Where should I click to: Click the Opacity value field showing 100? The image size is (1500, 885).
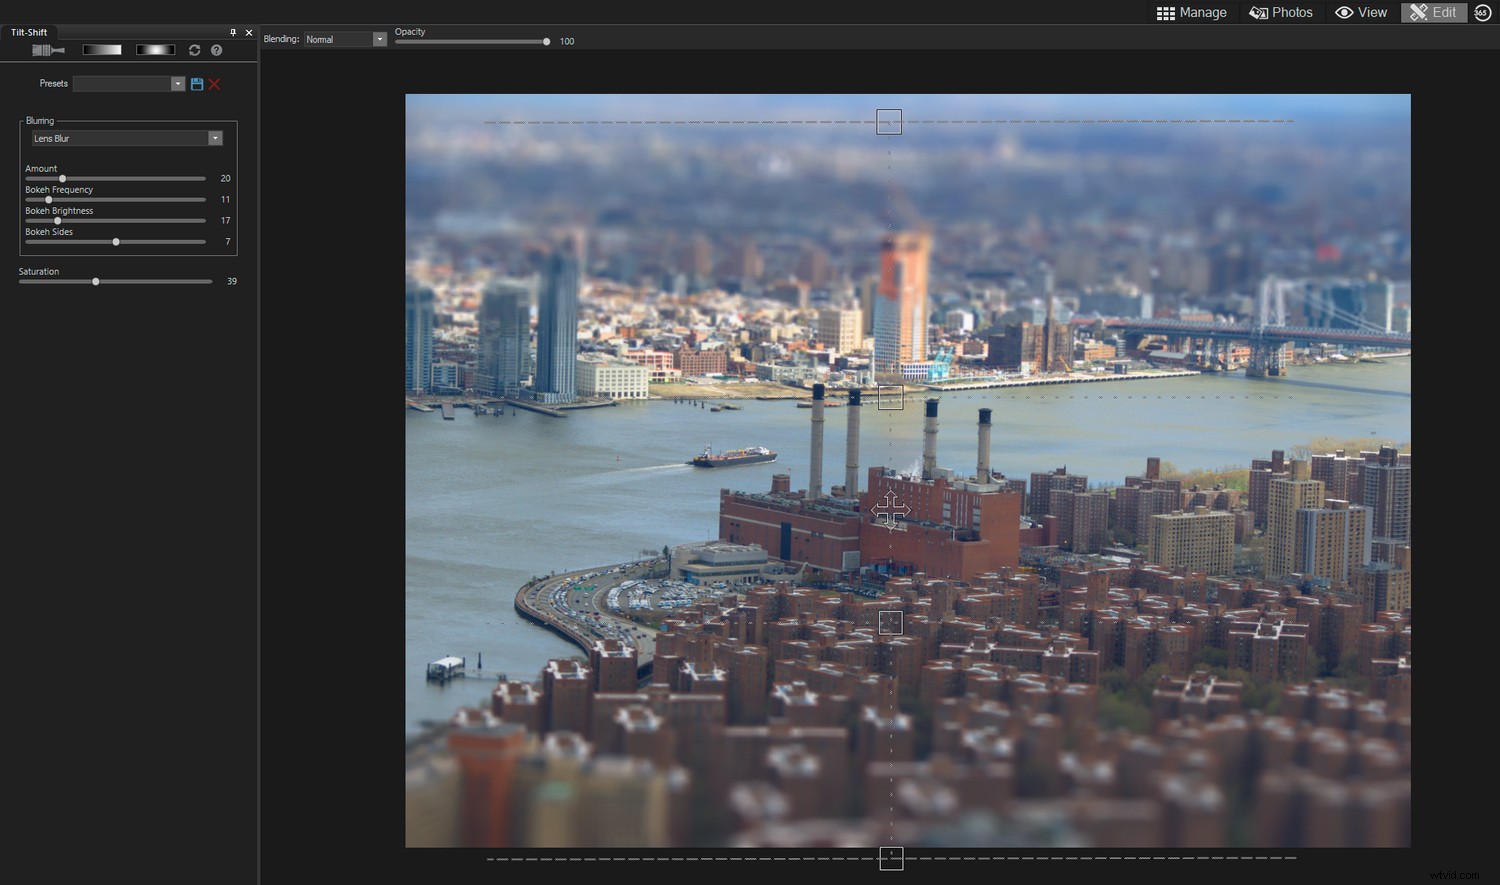point(566,41)
